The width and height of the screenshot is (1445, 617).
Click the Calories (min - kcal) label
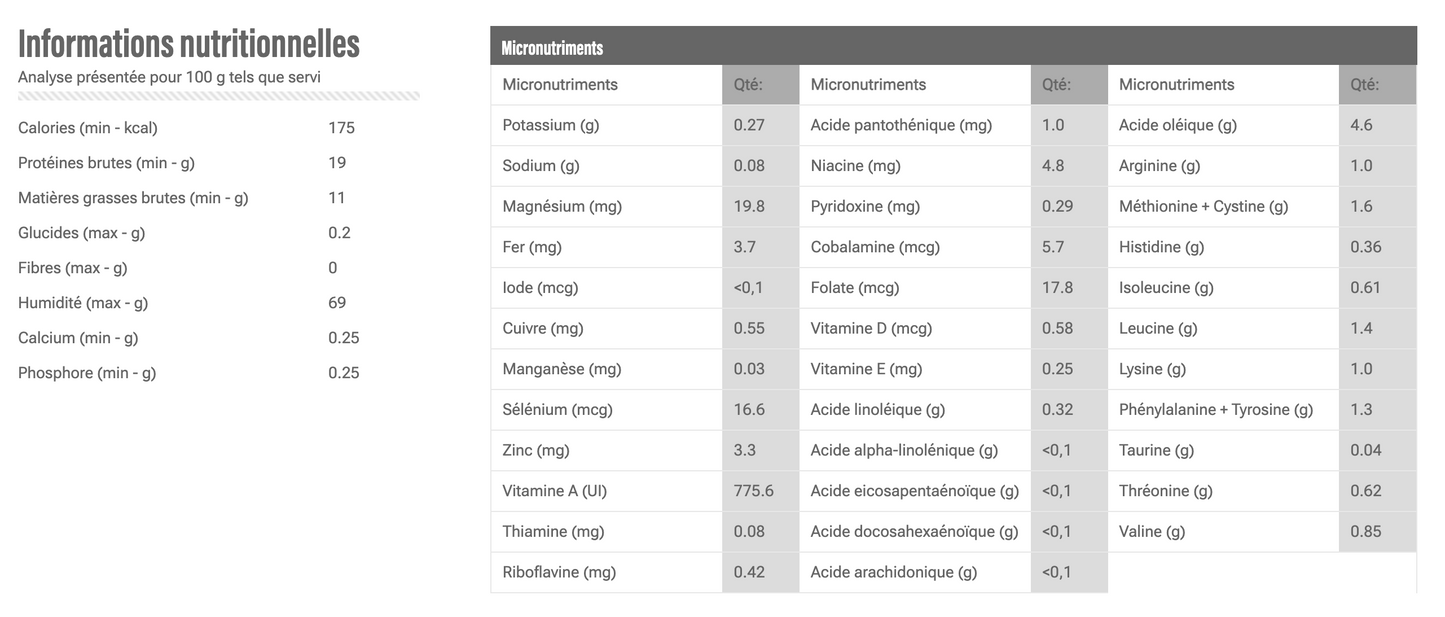(x=88, y=128)
